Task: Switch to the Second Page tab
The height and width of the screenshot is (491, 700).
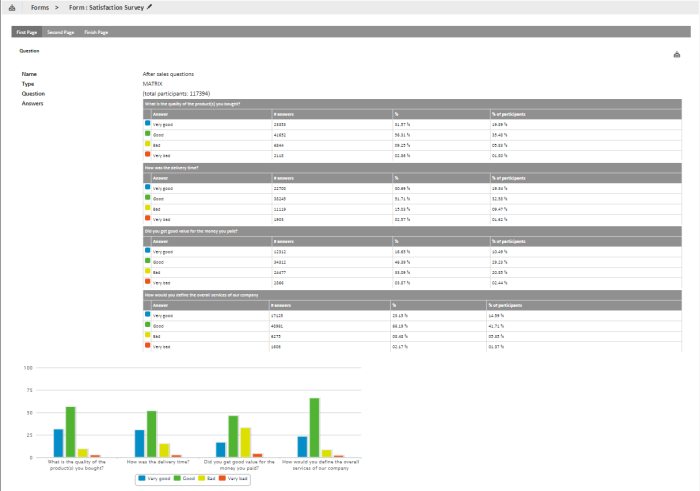Action: 61,32
